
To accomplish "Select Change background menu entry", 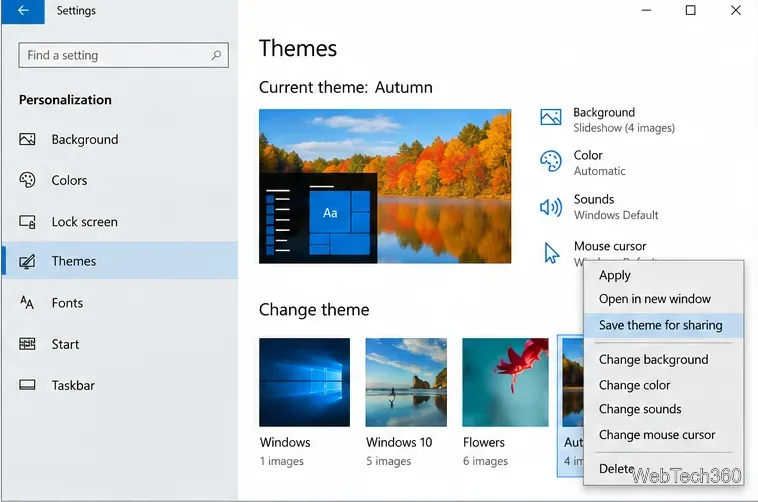I will coord(663,359).
